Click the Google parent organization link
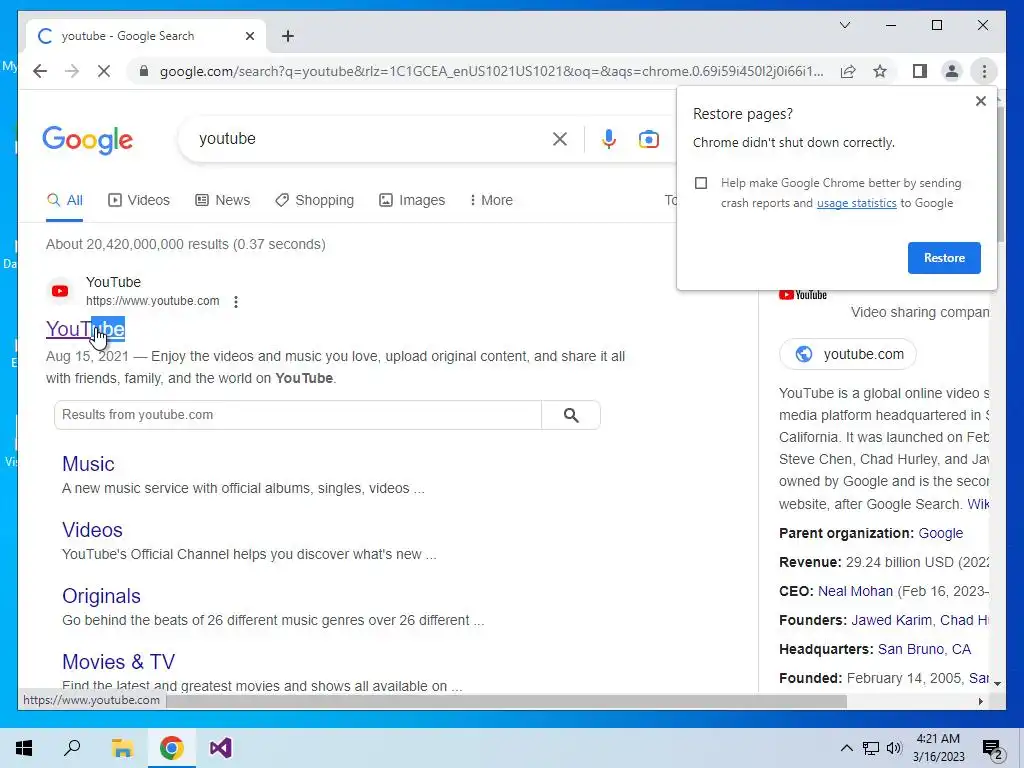1024x768 pixels. (940, 533)
